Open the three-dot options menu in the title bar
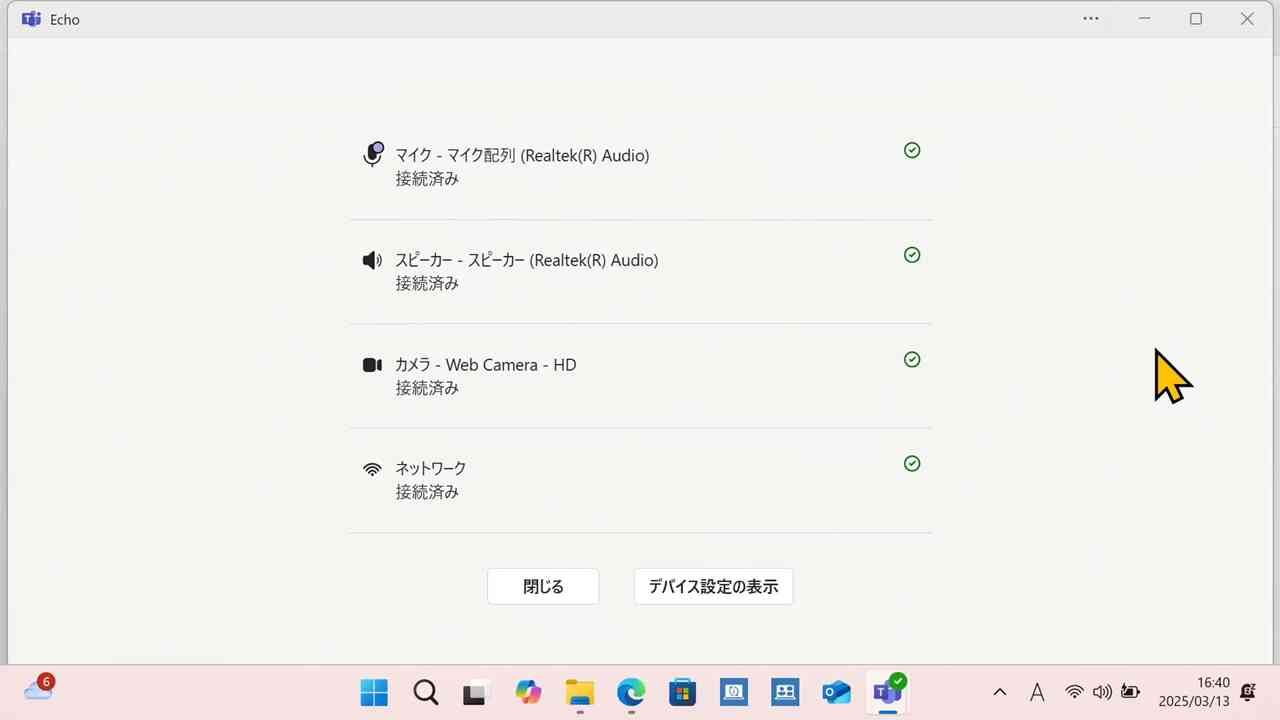This screenshot has width=1280, height=720. tap(1091, 19)
